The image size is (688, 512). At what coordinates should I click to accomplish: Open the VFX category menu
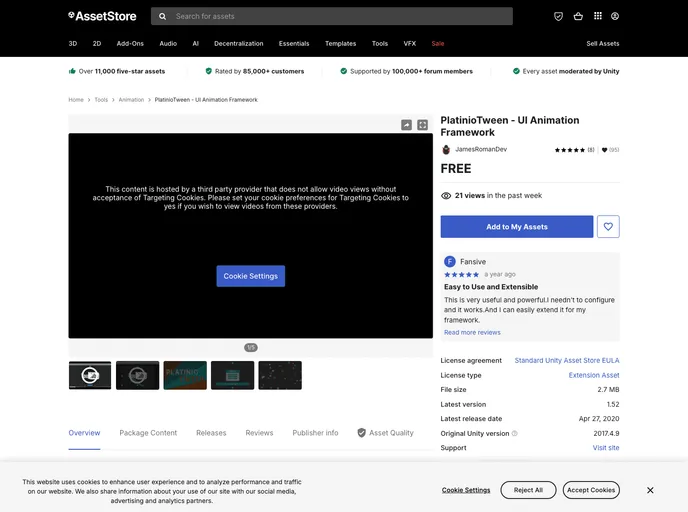click(410, 43)
